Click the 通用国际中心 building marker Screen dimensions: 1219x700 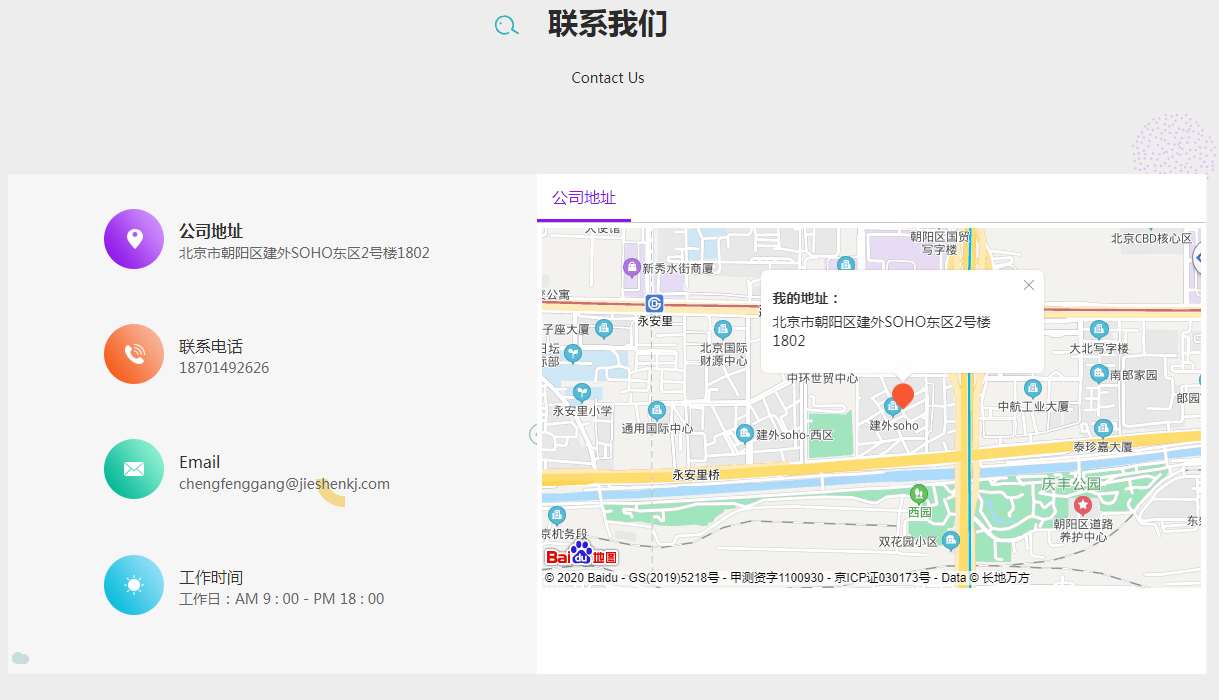click(x=657, y=410)
